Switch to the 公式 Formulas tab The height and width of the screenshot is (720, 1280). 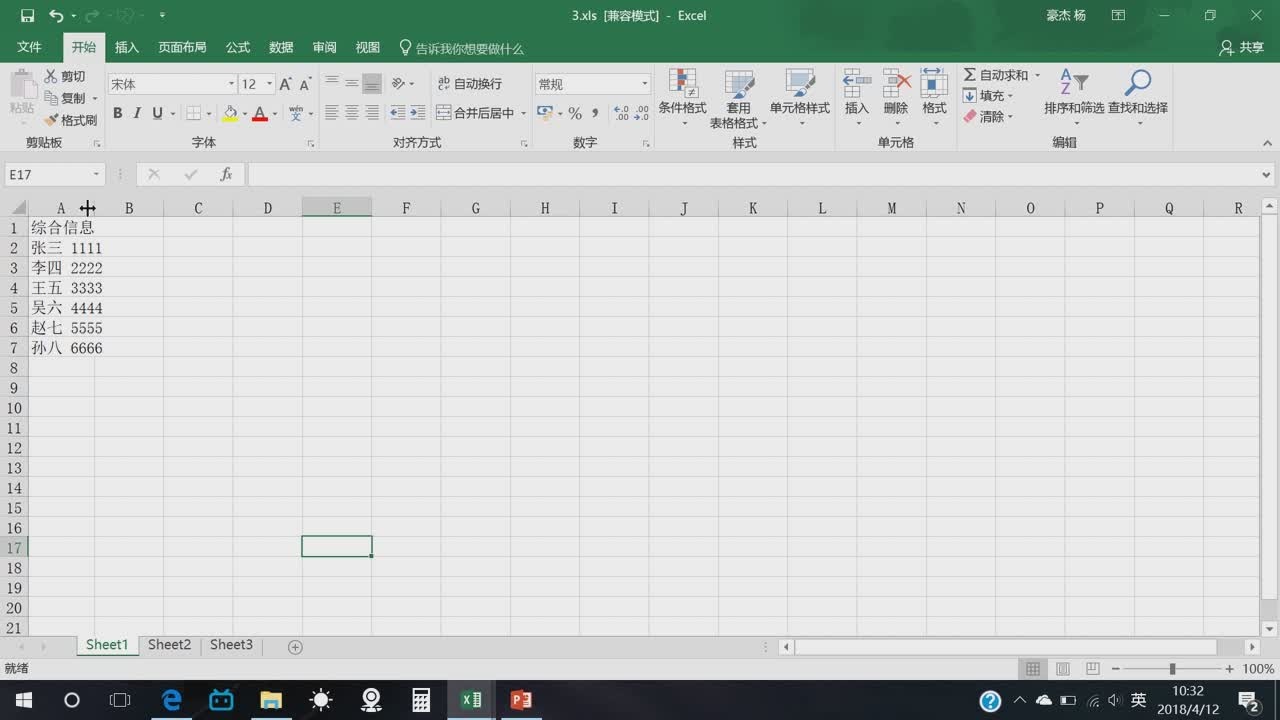(x=238, y=47)
